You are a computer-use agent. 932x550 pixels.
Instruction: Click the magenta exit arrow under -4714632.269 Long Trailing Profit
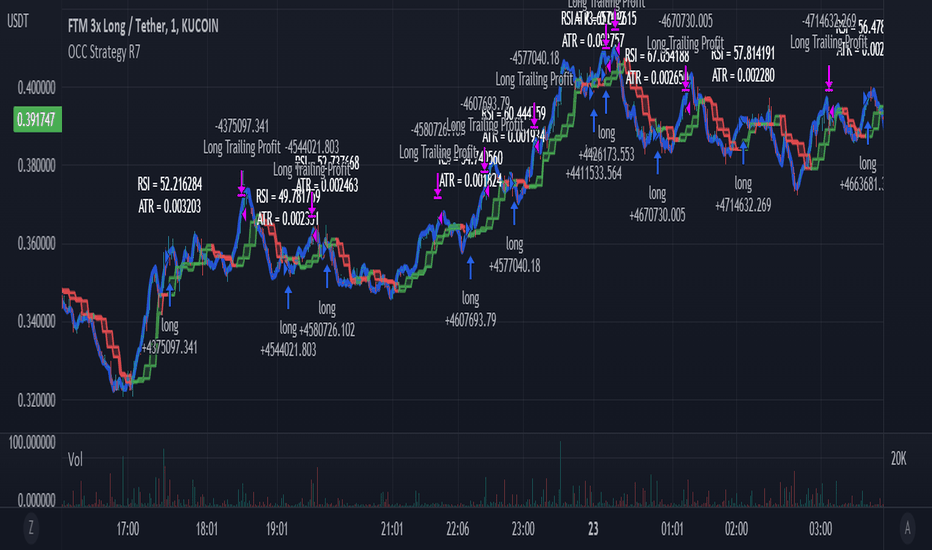point(829,78)
